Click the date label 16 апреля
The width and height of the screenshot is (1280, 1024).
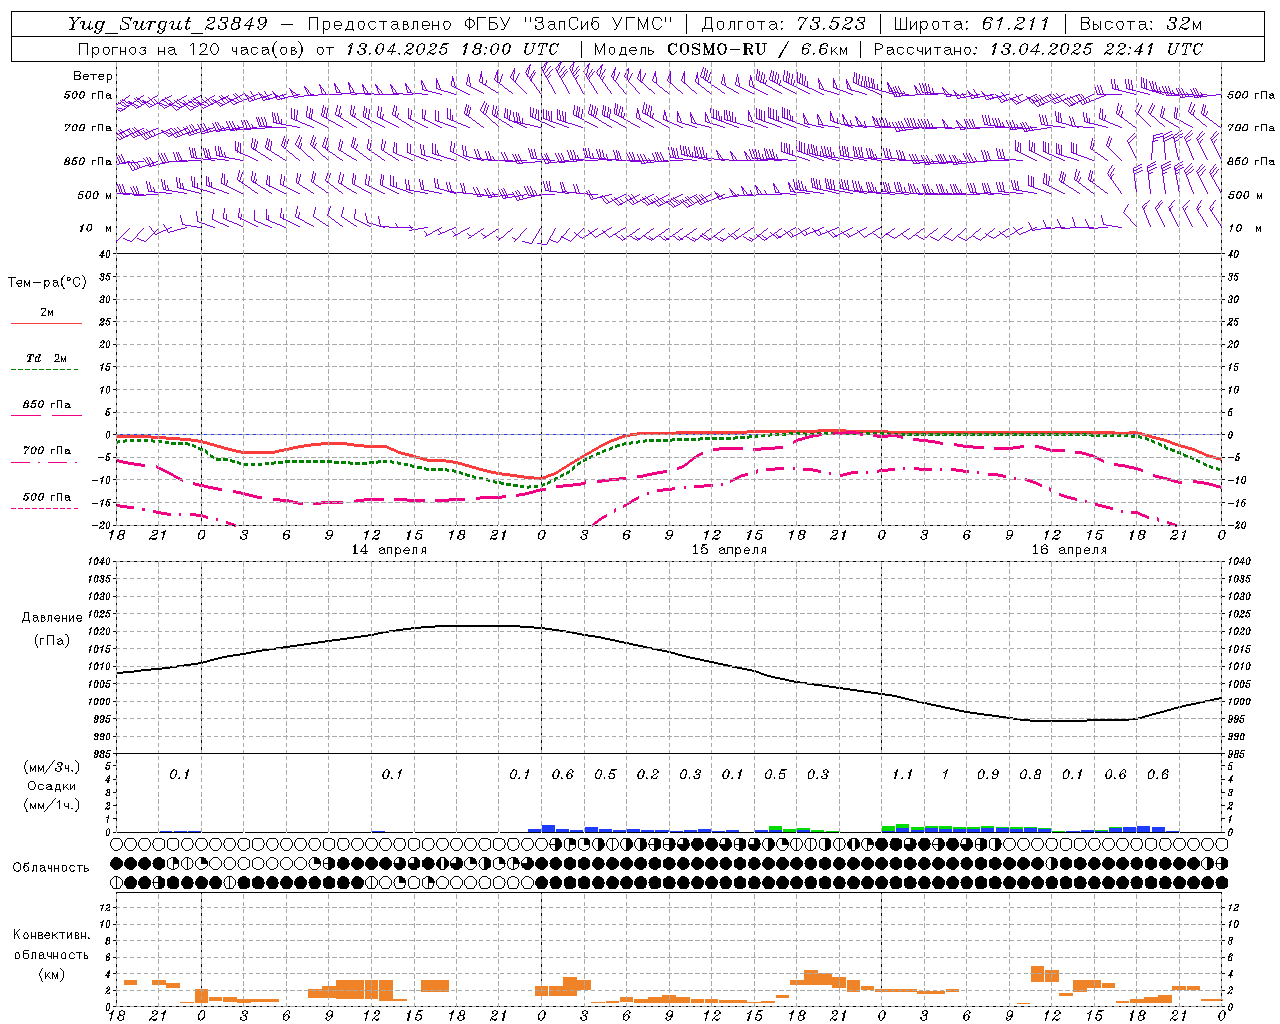(x=1069, y=550)
